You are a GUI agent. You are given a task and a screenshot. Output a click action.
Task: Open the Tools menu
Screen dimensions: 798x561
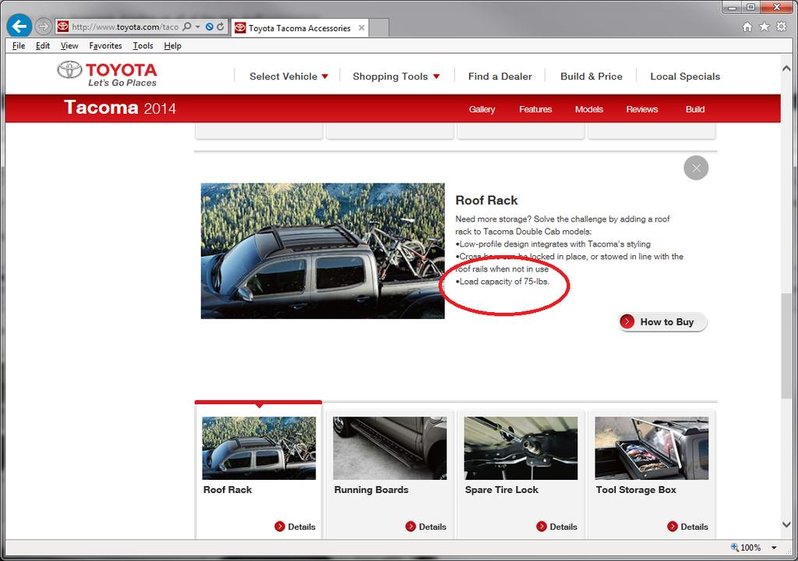[x=143, y=46]
